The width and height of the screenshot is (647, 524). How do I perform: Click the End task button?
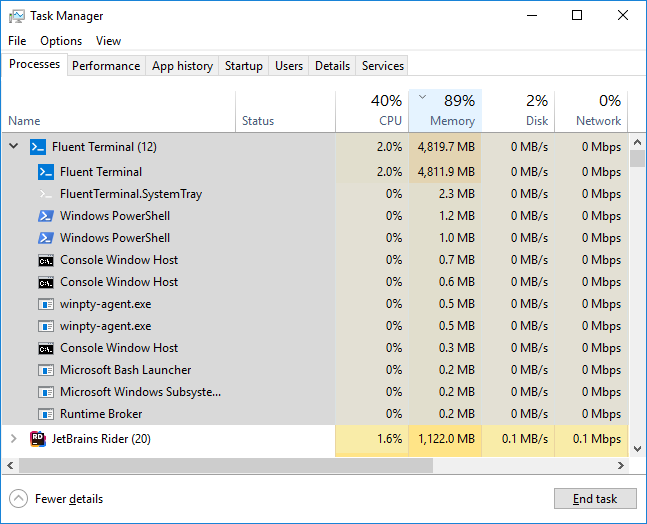595,499
